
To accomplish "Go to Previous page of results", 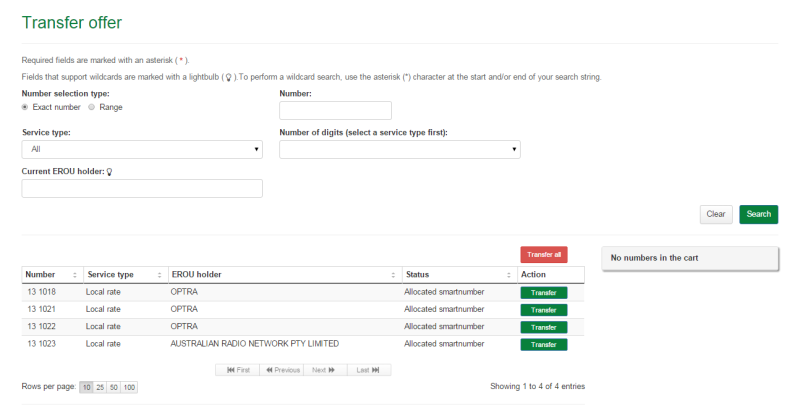I will pyautogui.click(x=281, y=370).
